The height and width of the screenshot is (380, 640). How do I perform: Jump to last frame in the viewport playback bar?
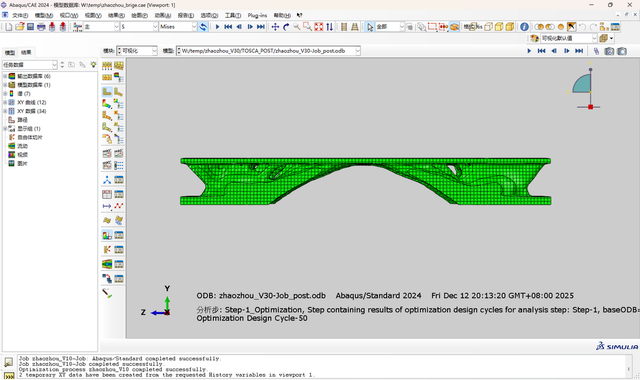click(x=579, y=51)
